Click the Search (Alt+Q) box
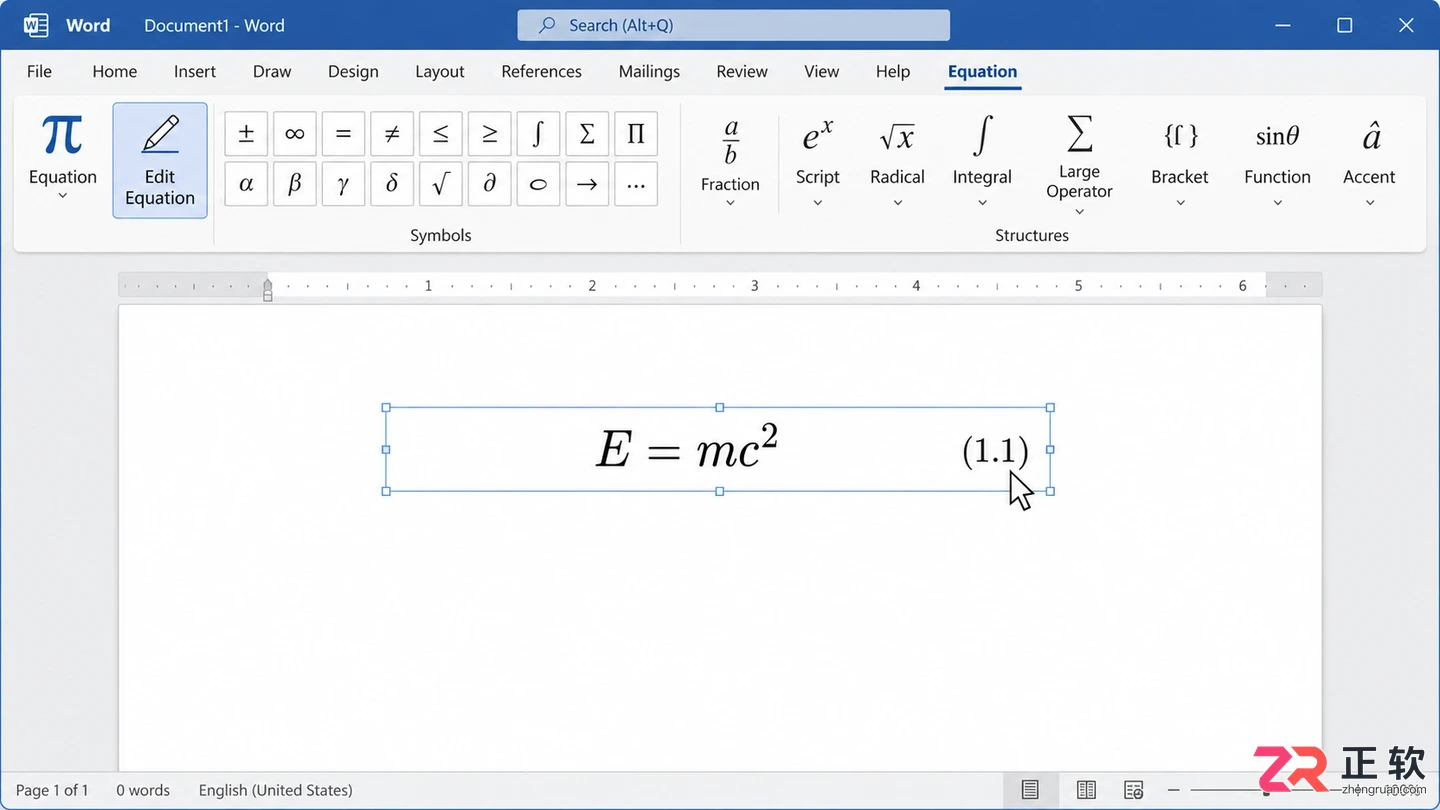Image resolution: width=1440 pixels, height=810 pixels. (733, 25)
